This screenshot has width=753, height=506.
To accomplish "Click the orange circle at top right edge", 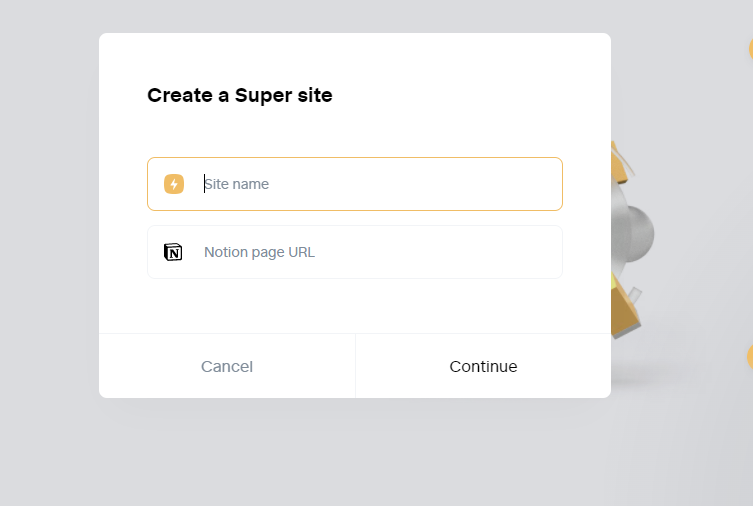I will [x=751, y=48].
